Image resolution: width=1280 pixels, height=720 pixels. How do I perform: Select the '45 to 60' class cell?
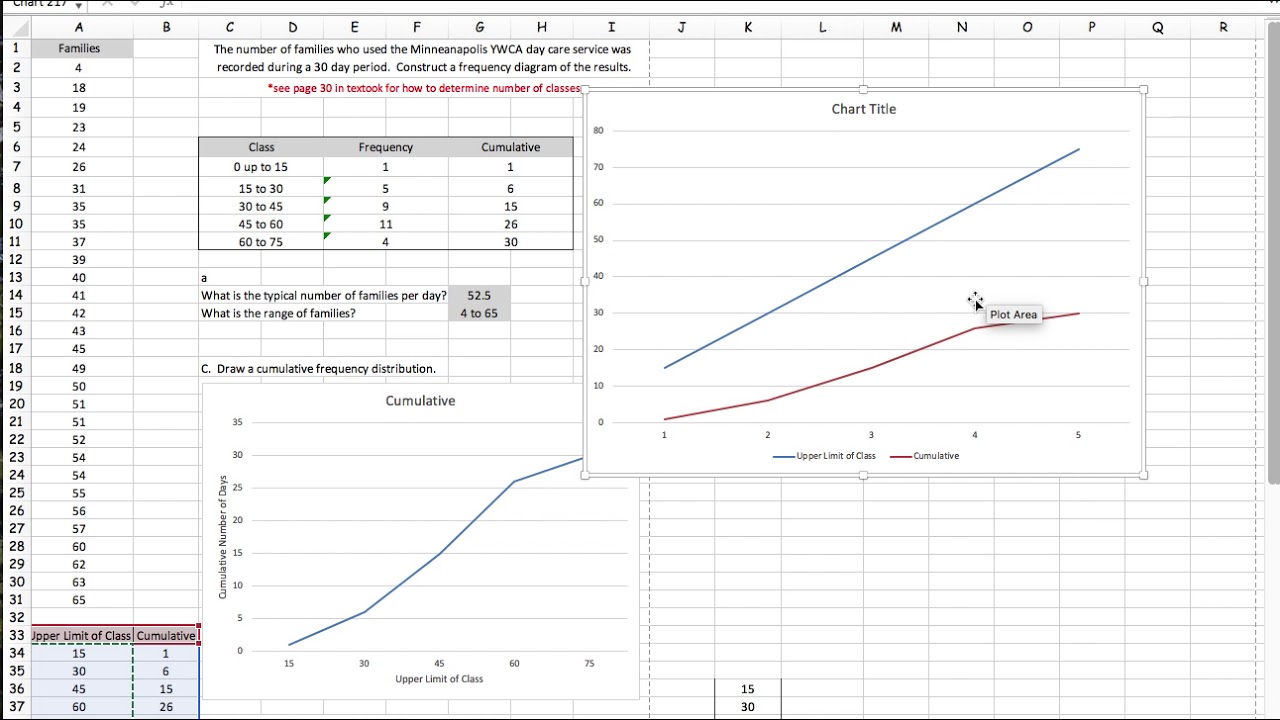click(261, 224)
